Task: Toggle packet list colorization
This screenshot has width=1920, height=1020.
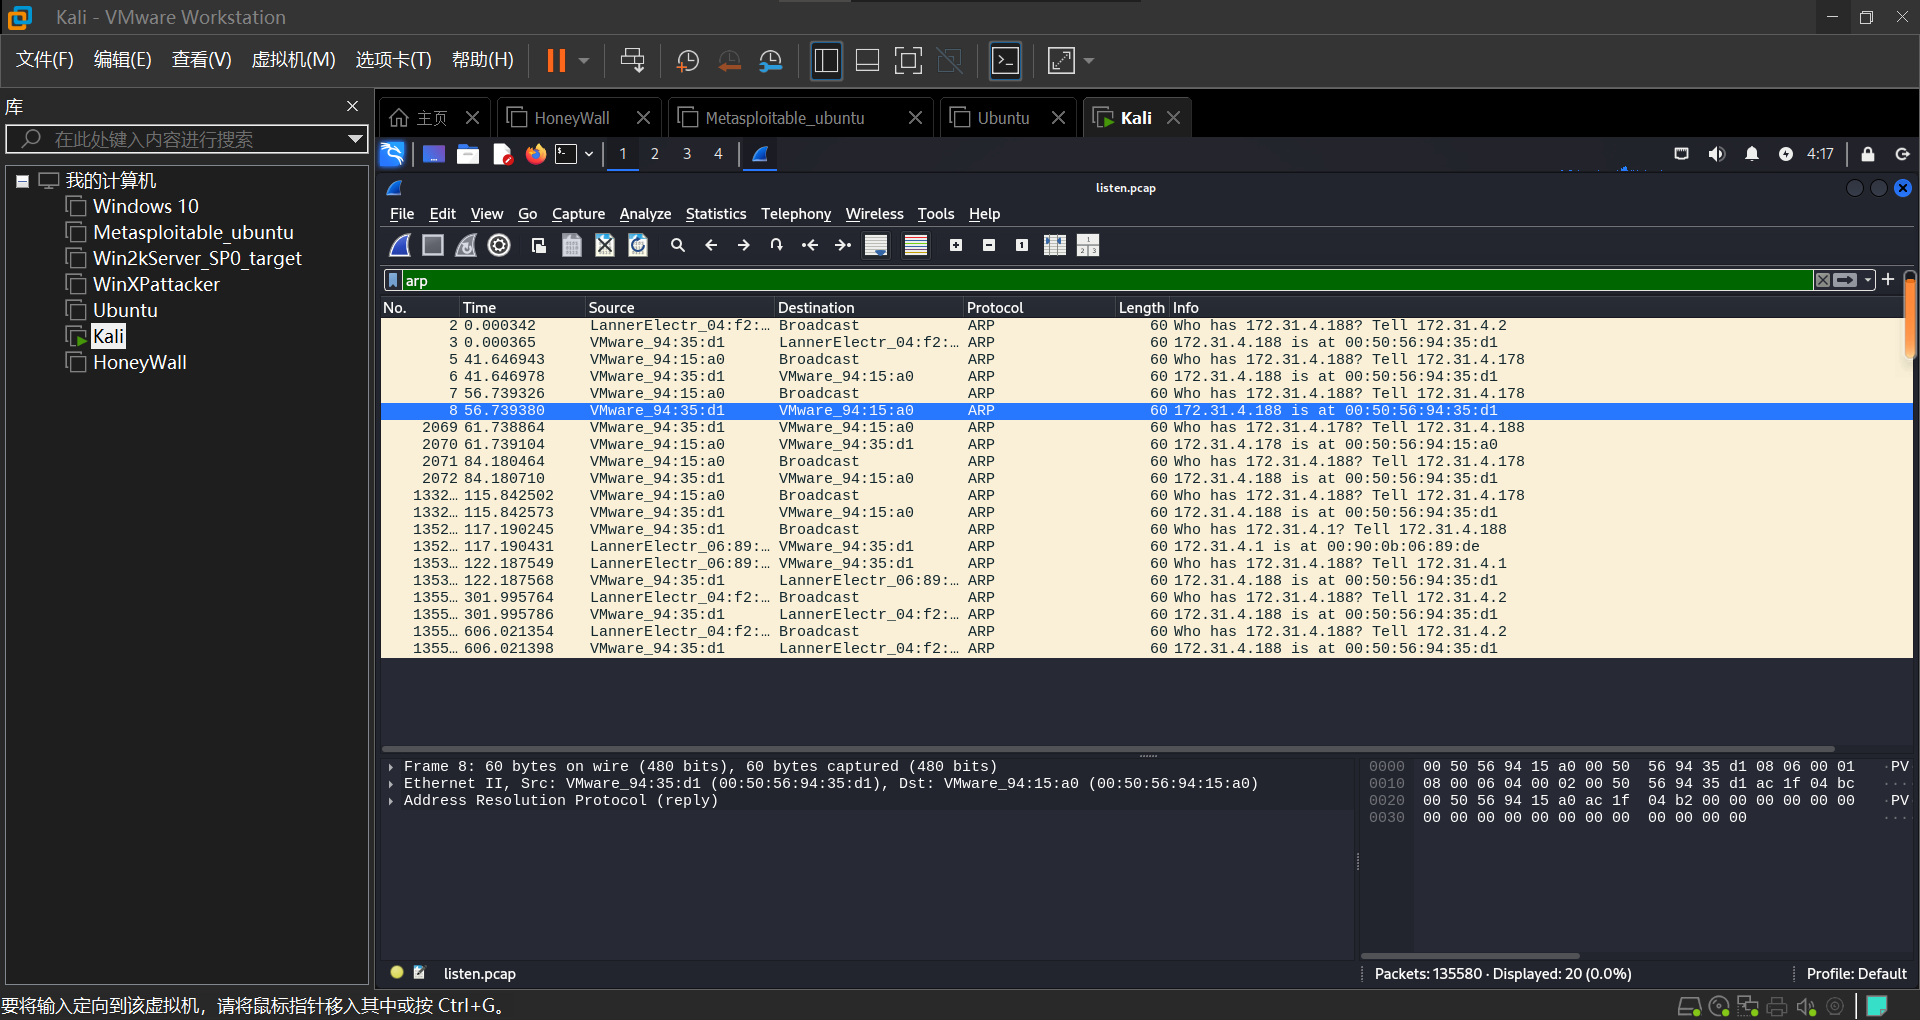Action: (916, 245)
